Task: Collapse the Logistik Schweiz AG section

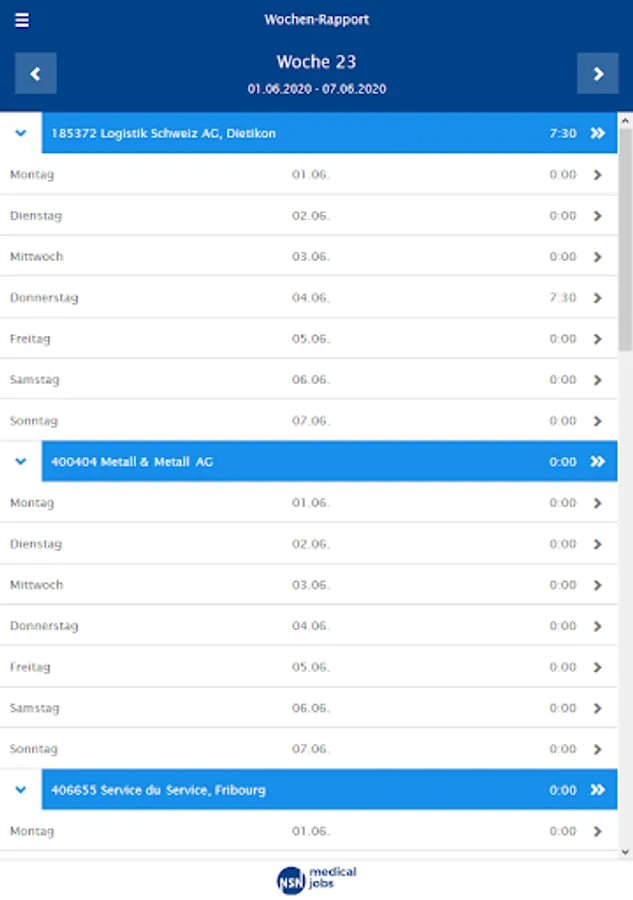Action: tap(21, 133)
